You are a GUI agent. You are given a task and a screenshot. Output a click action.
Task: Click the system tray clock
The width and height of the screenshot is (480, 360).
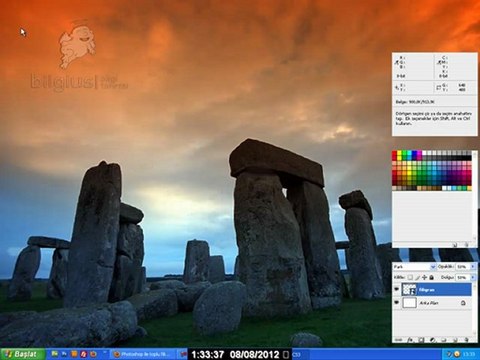point(469,354)
